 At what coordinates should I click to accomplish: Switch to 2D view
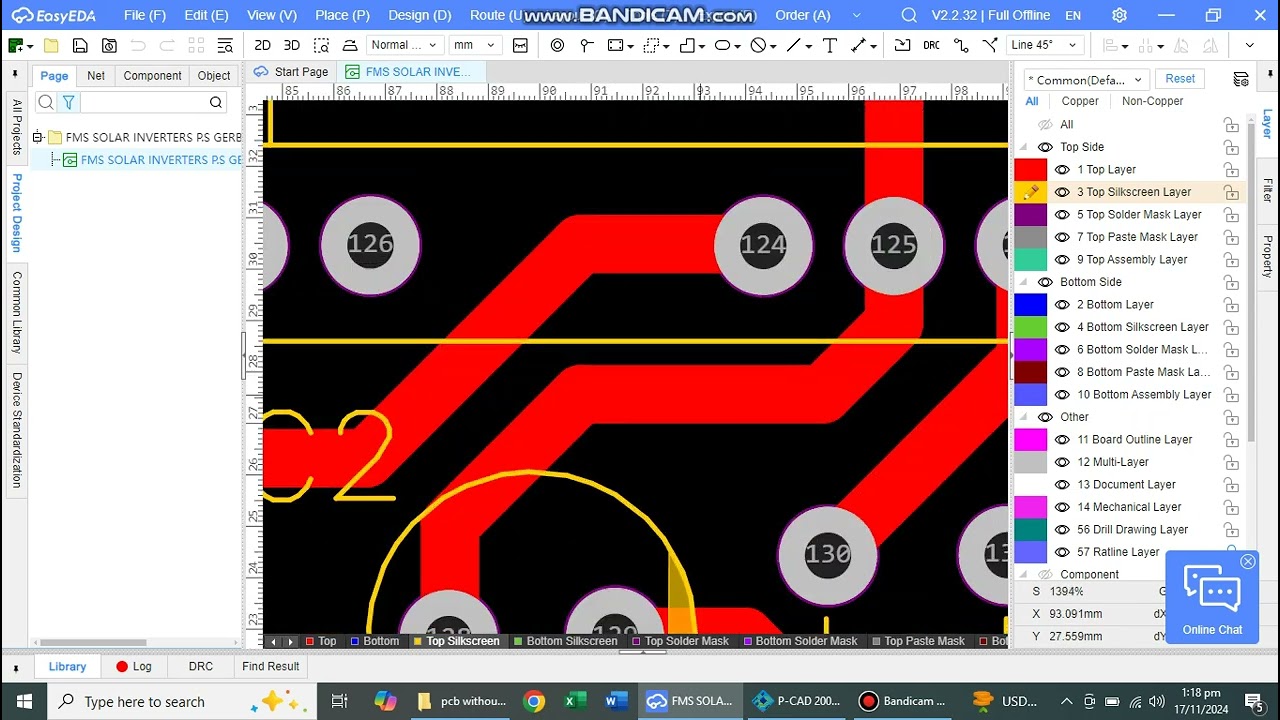click(262, 45)
